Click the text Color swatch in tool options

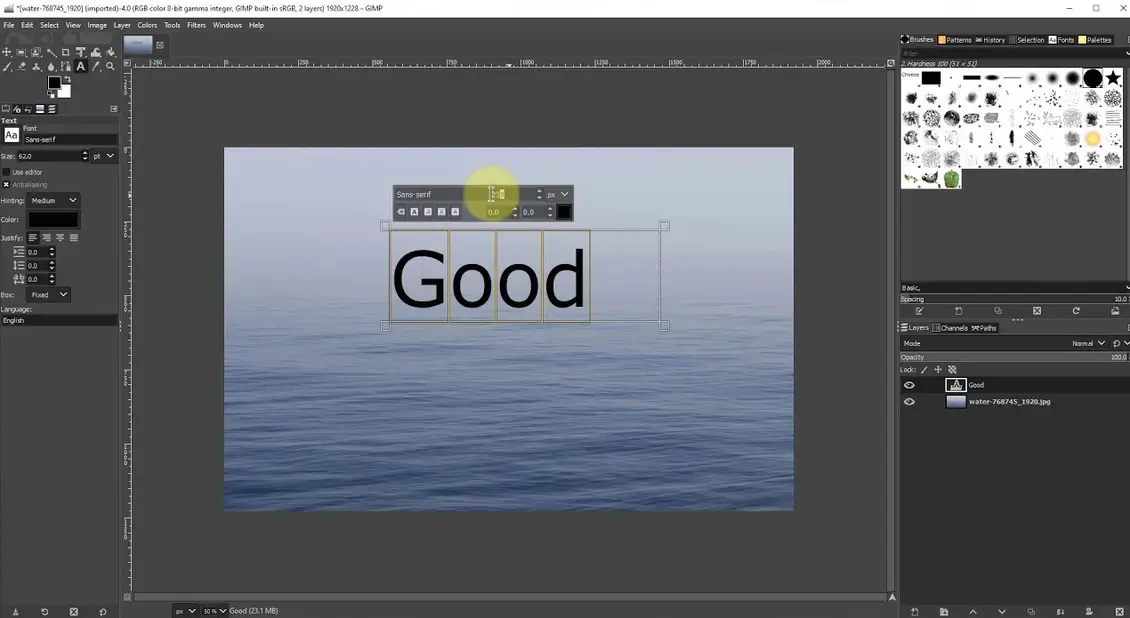[53, 219]
